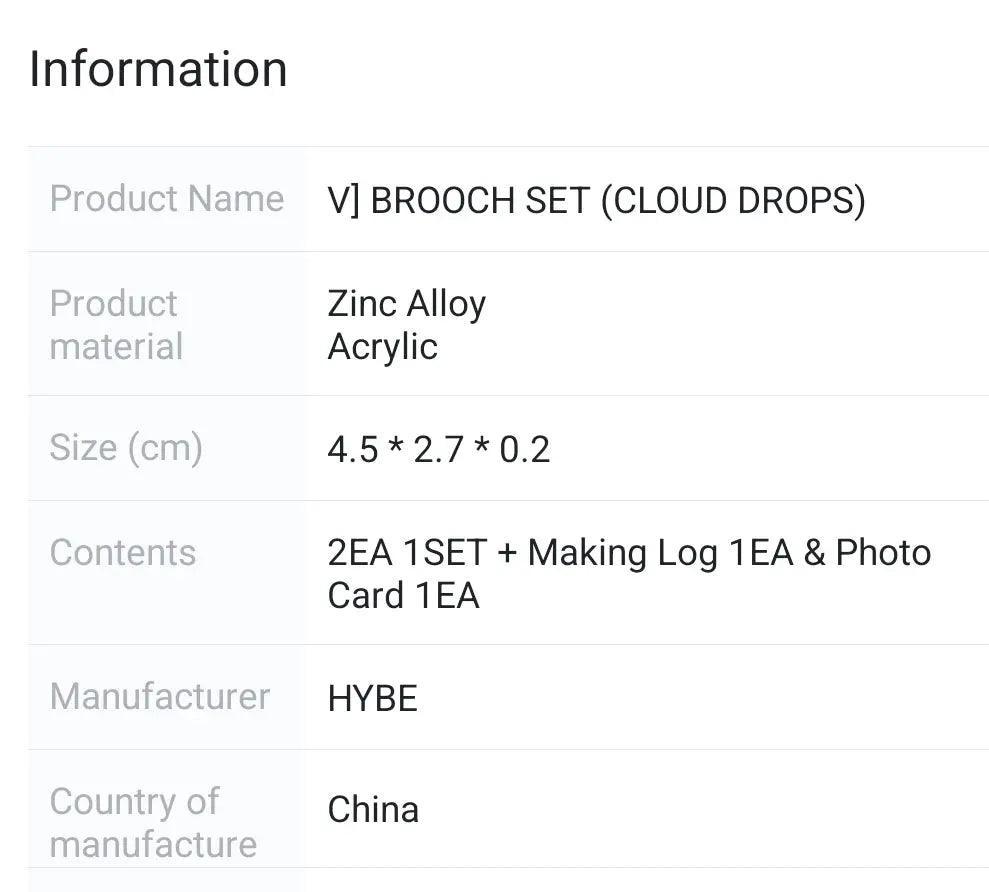Click the 2EA 1SET contents text

(407, 553)
